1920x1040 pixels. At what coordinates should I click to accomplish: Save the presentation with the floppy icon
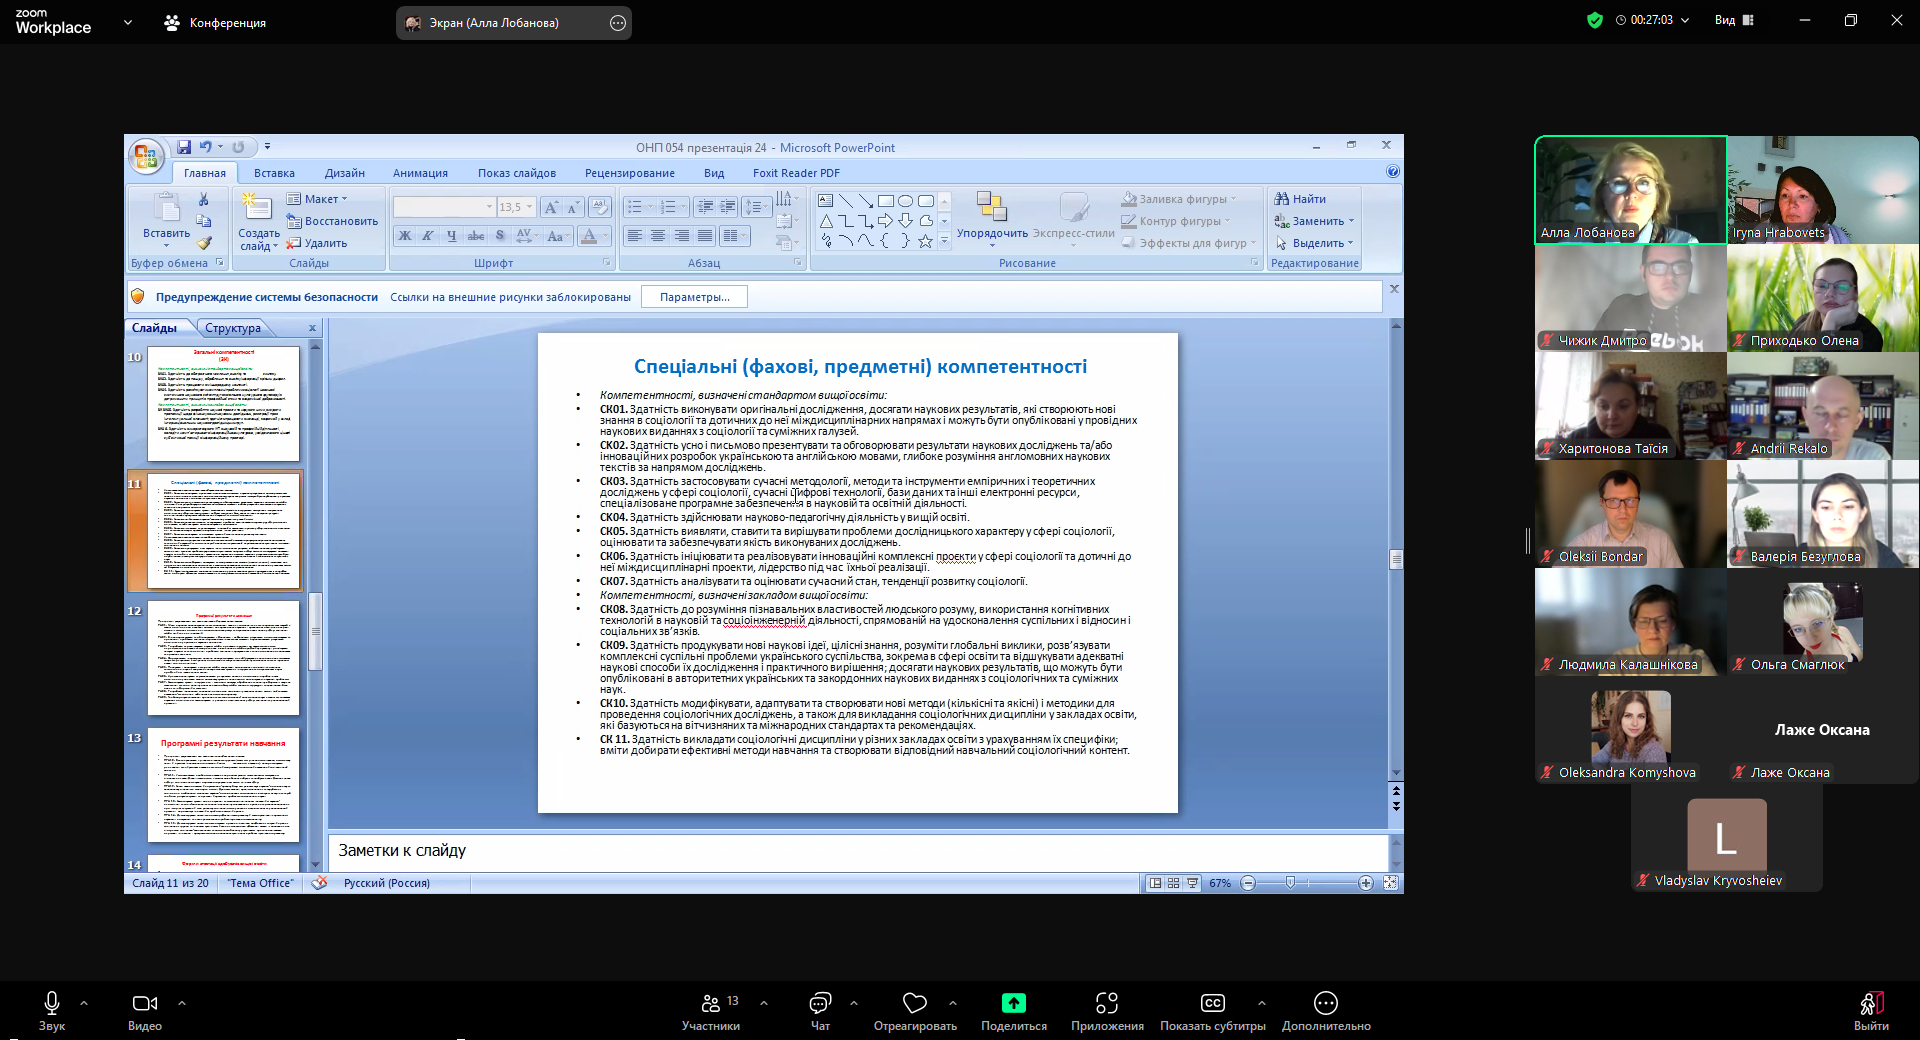[x=184, y=147]
